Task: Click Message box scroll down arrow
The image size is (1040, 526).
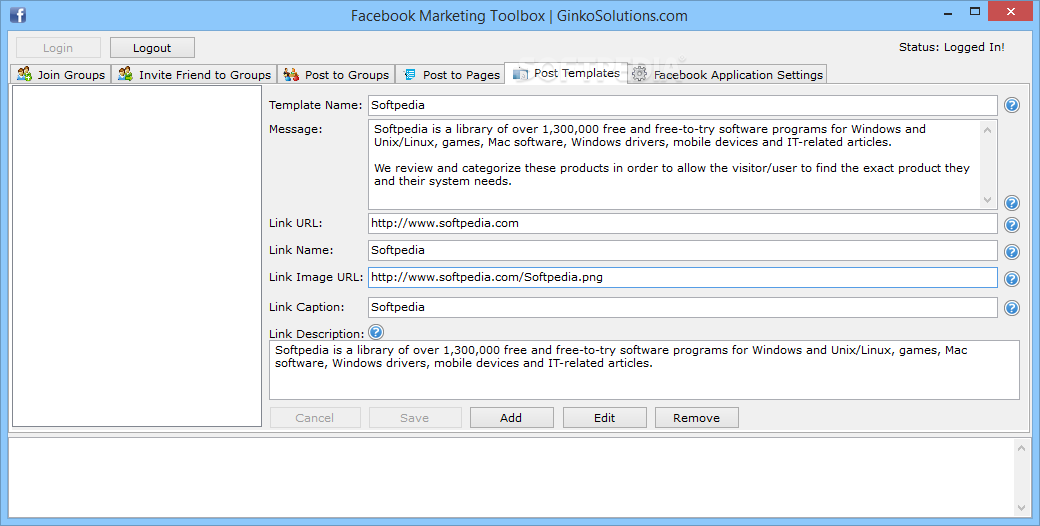Action: [988, 200]
